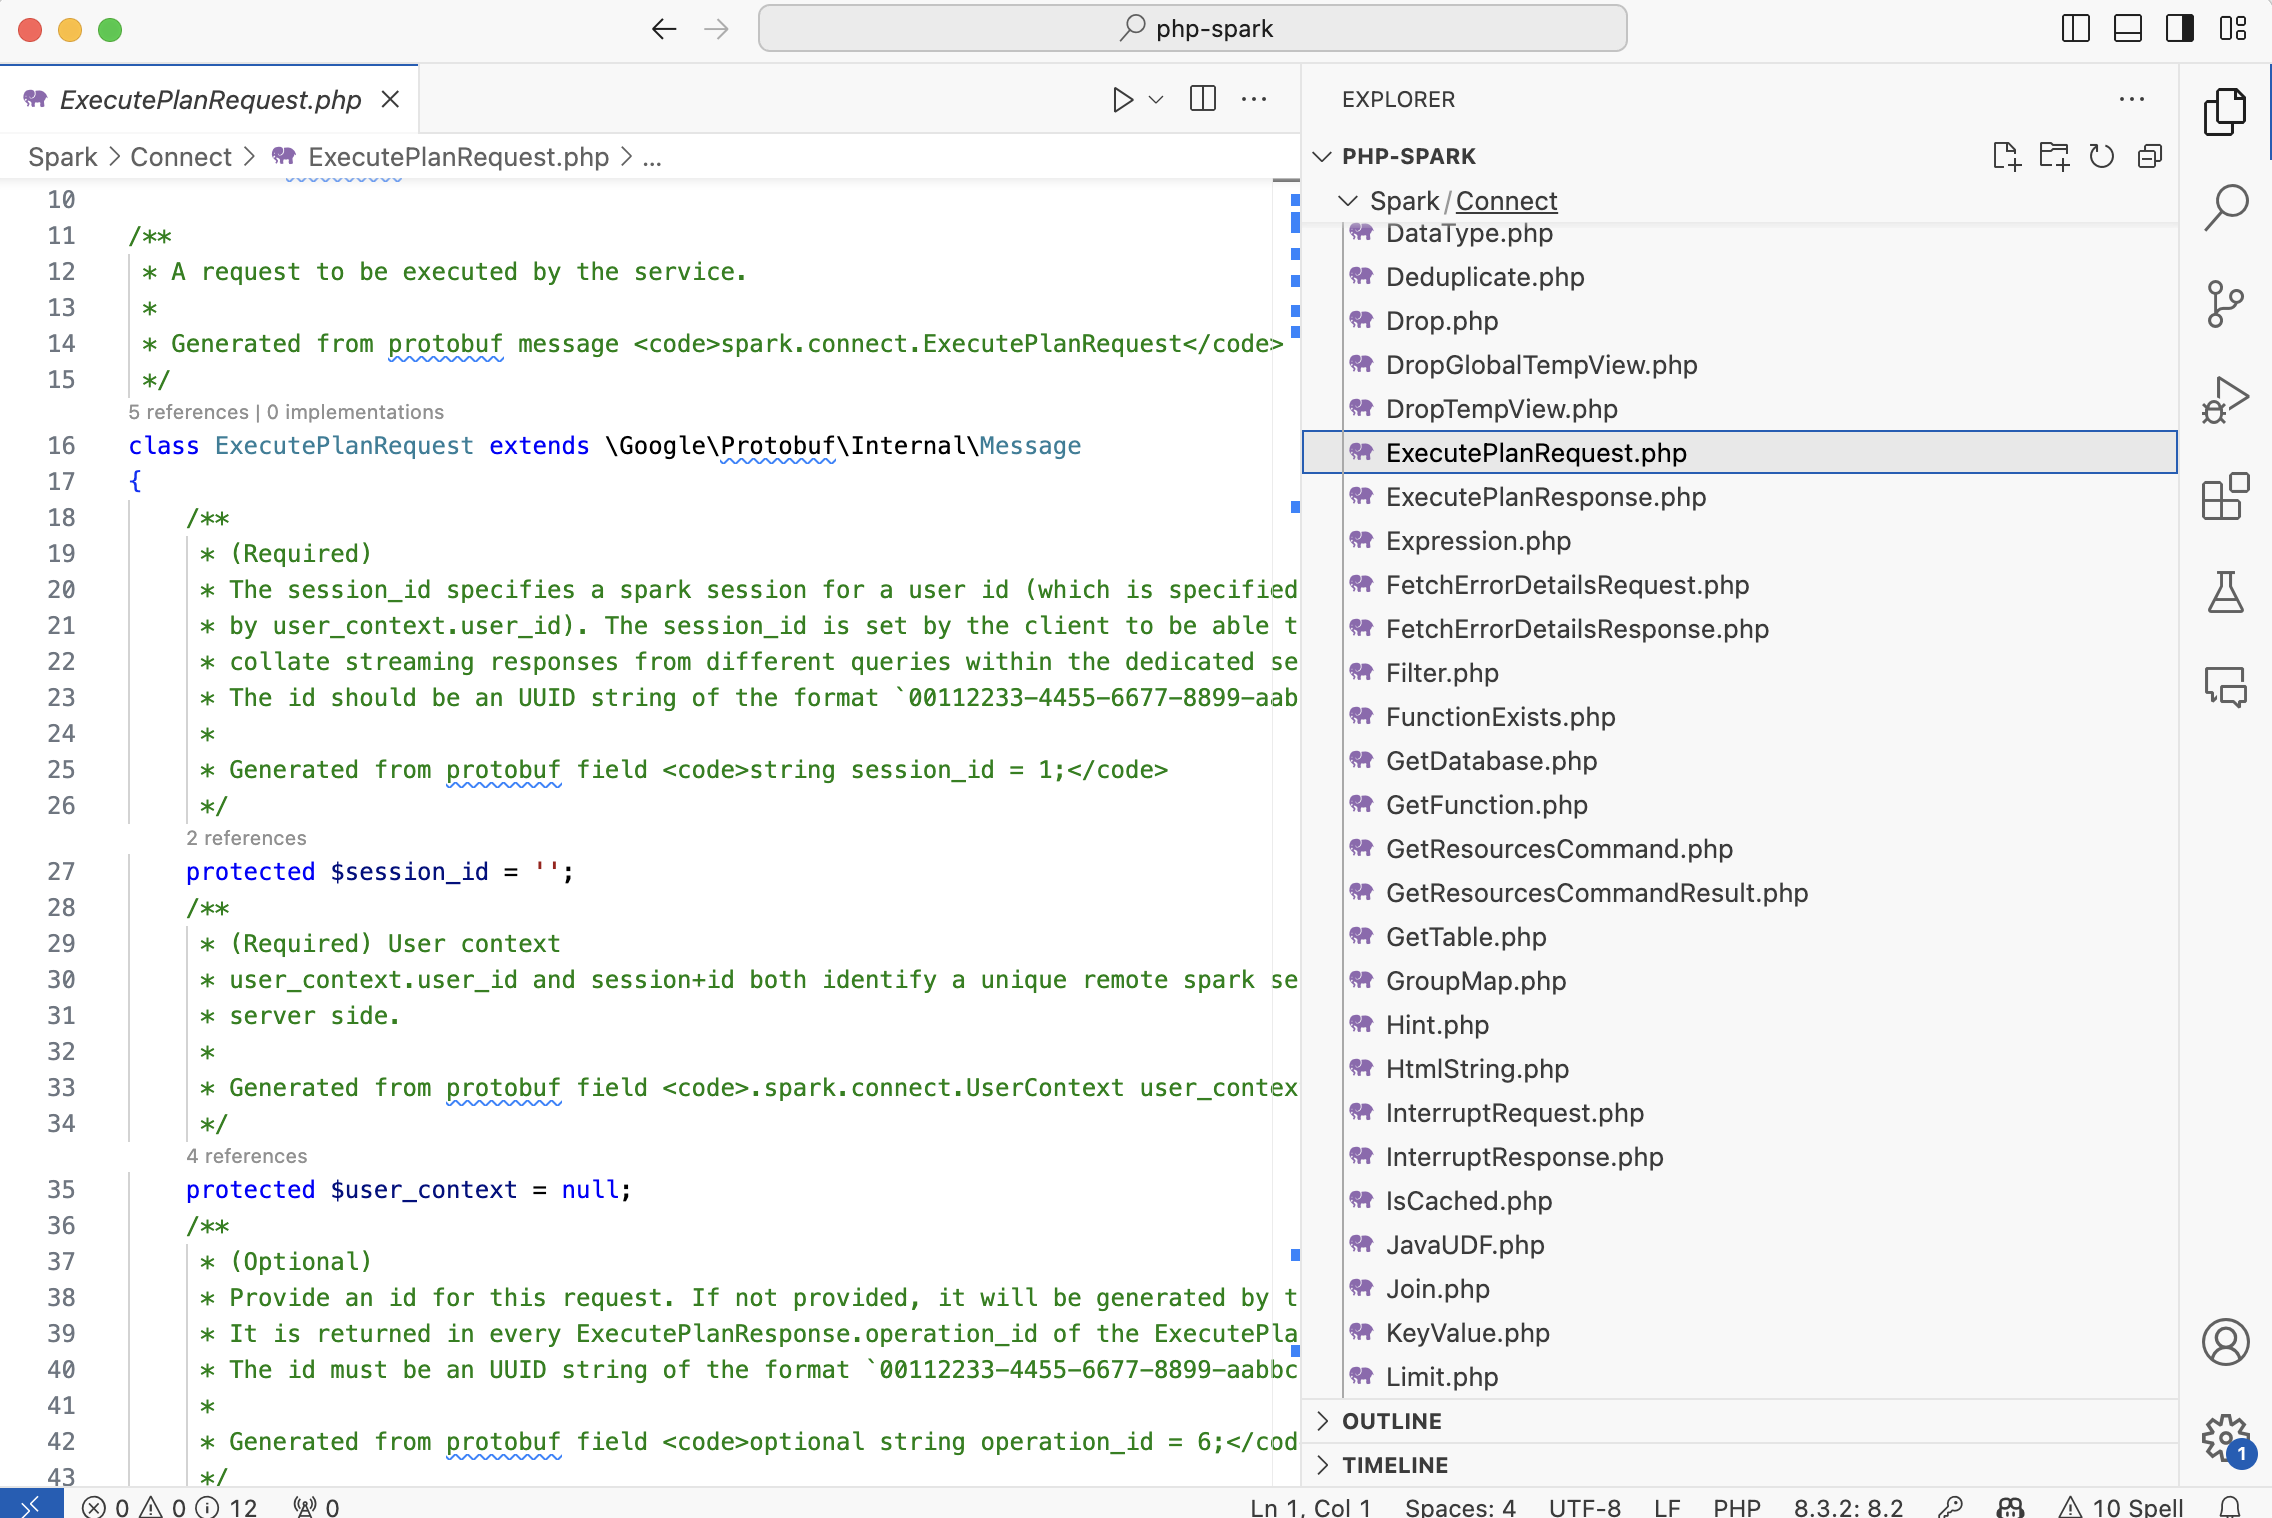This screenshot has width=2272, height=1518.
Task: Refresh the Explorer file tree
Action: coord(2102,156)
